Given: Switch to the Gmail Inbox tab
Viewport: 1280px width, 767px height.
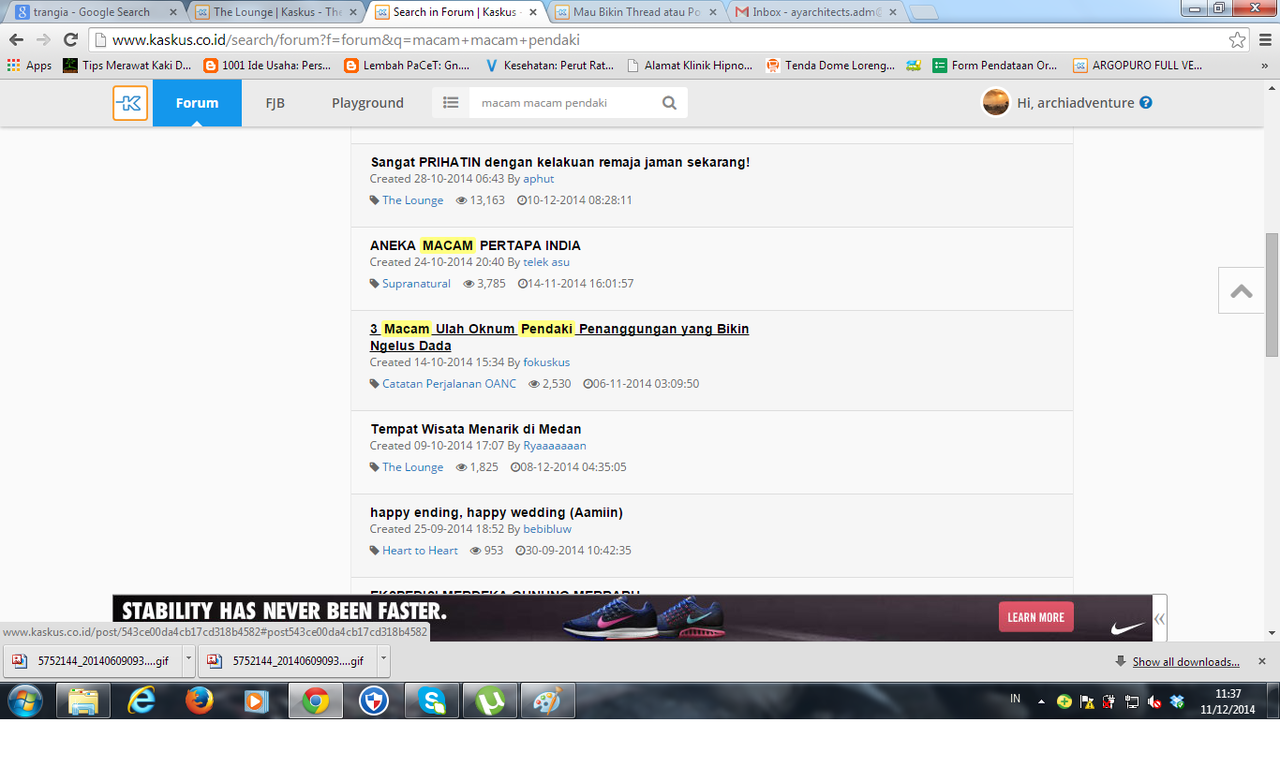Looking at the screenshot, I should coord(816,12).
